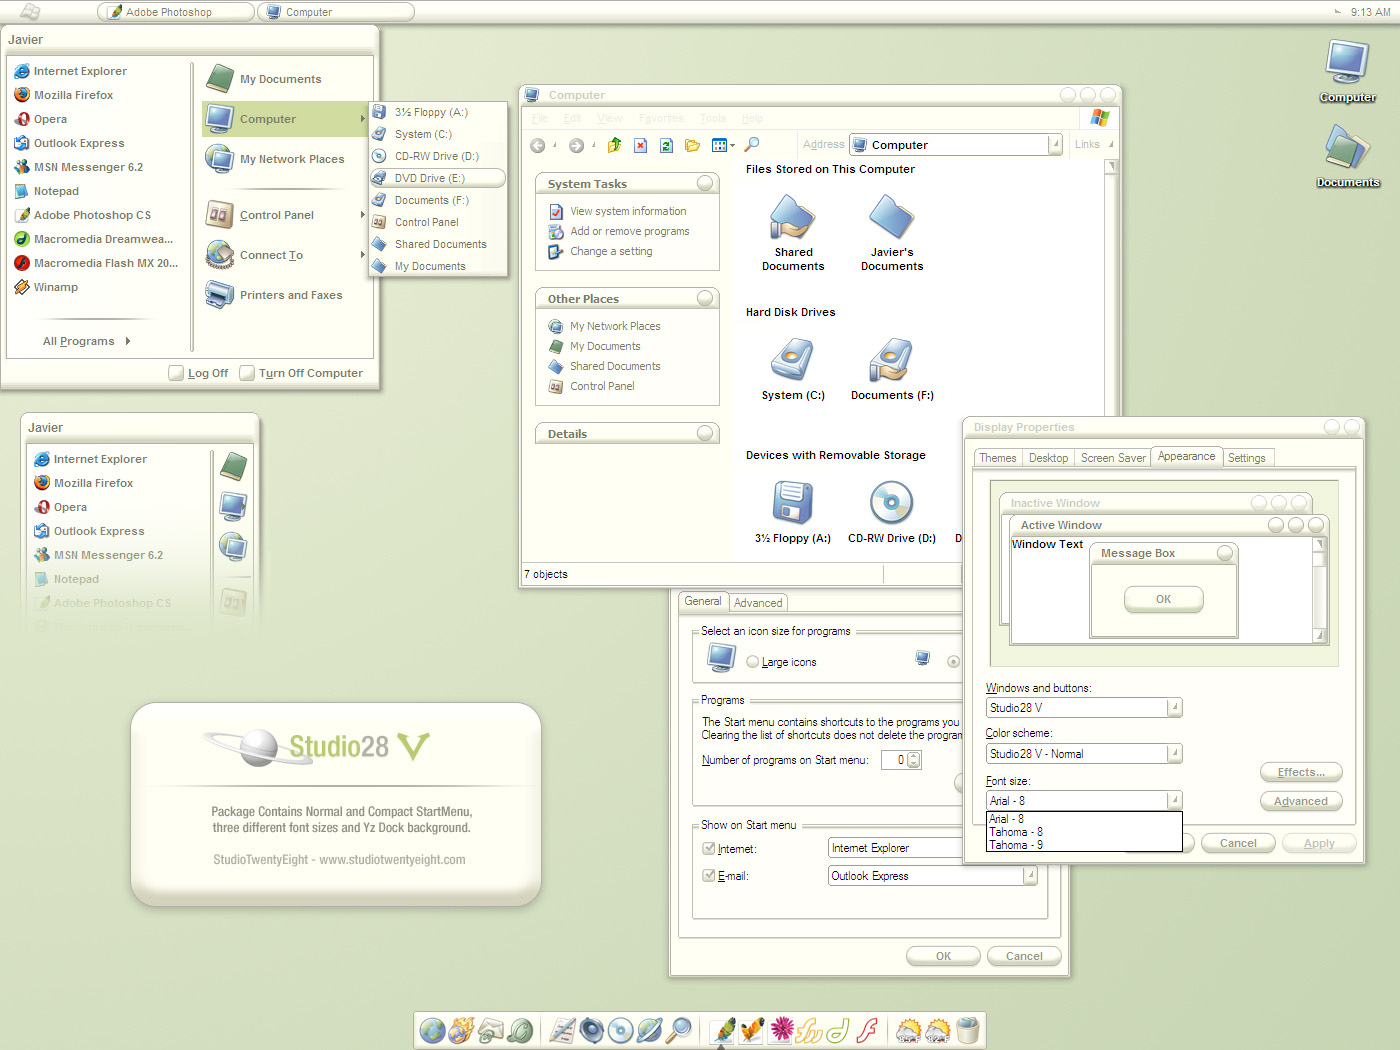Click the Window Text preview scrollbar
The image size is (1400, 1050).
tap(1319, 590)
